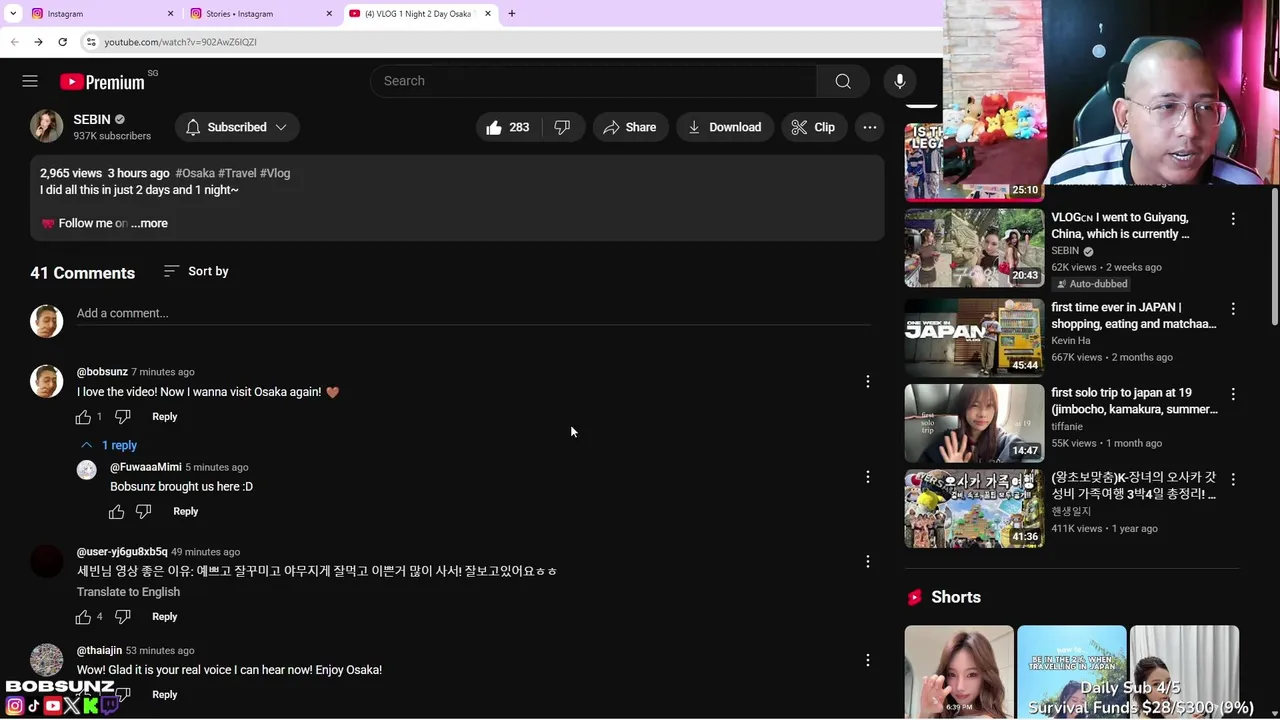The width and height of the screenshot is (1280, 720).
Task: Like the video with 283 likes
Action: (508, 127)
